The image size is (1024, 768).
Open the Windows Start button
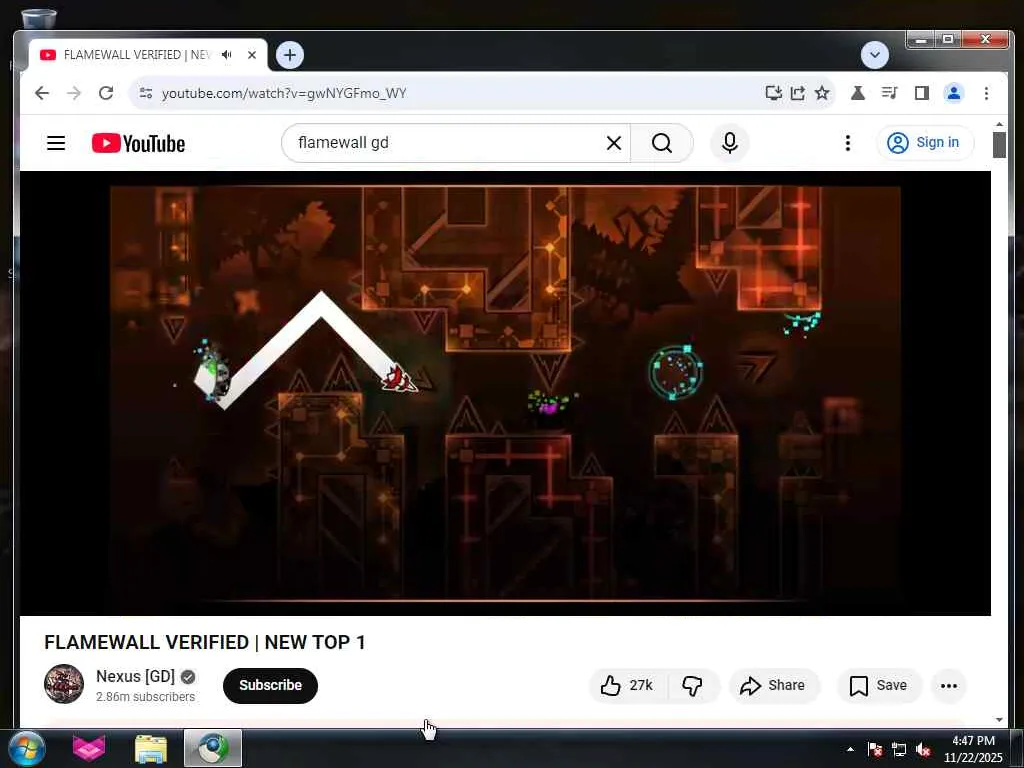27,748
